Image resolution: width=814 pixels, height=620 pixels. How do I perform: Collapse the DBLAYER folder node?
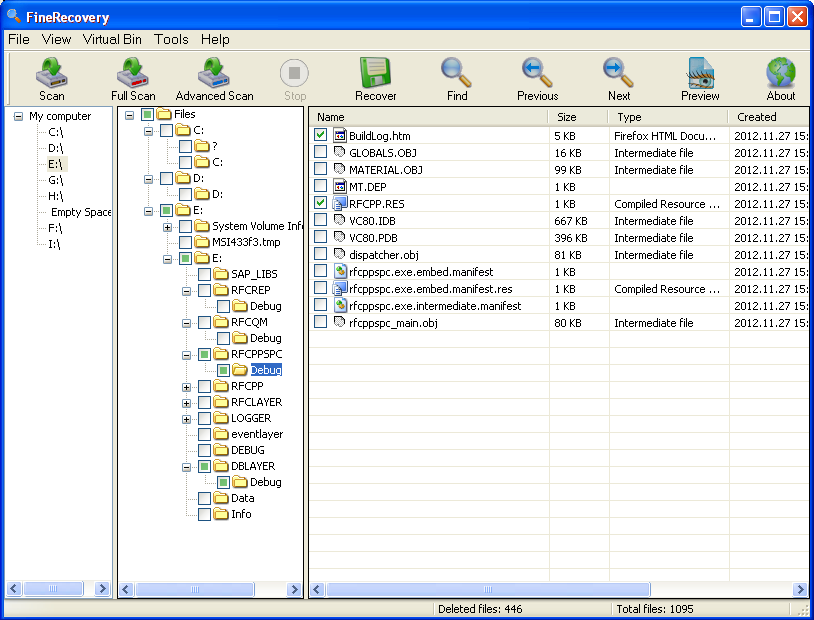tap(186, 466)
